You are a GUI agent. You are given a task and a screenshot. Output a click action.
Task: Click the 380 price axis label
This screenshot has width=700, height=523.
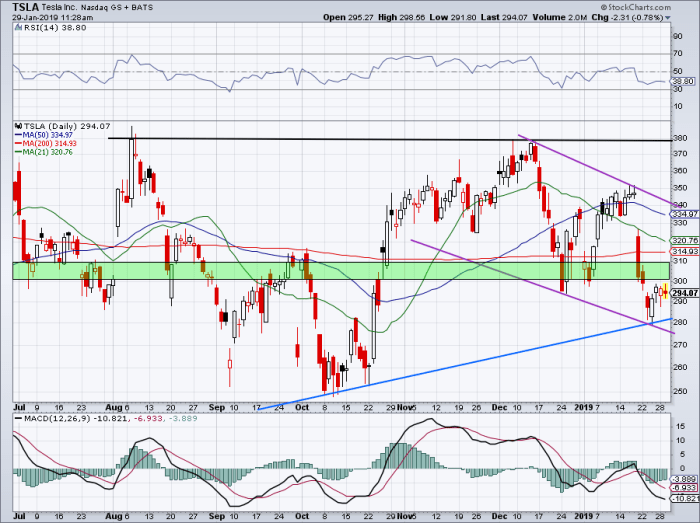click(x=680, y=138)
